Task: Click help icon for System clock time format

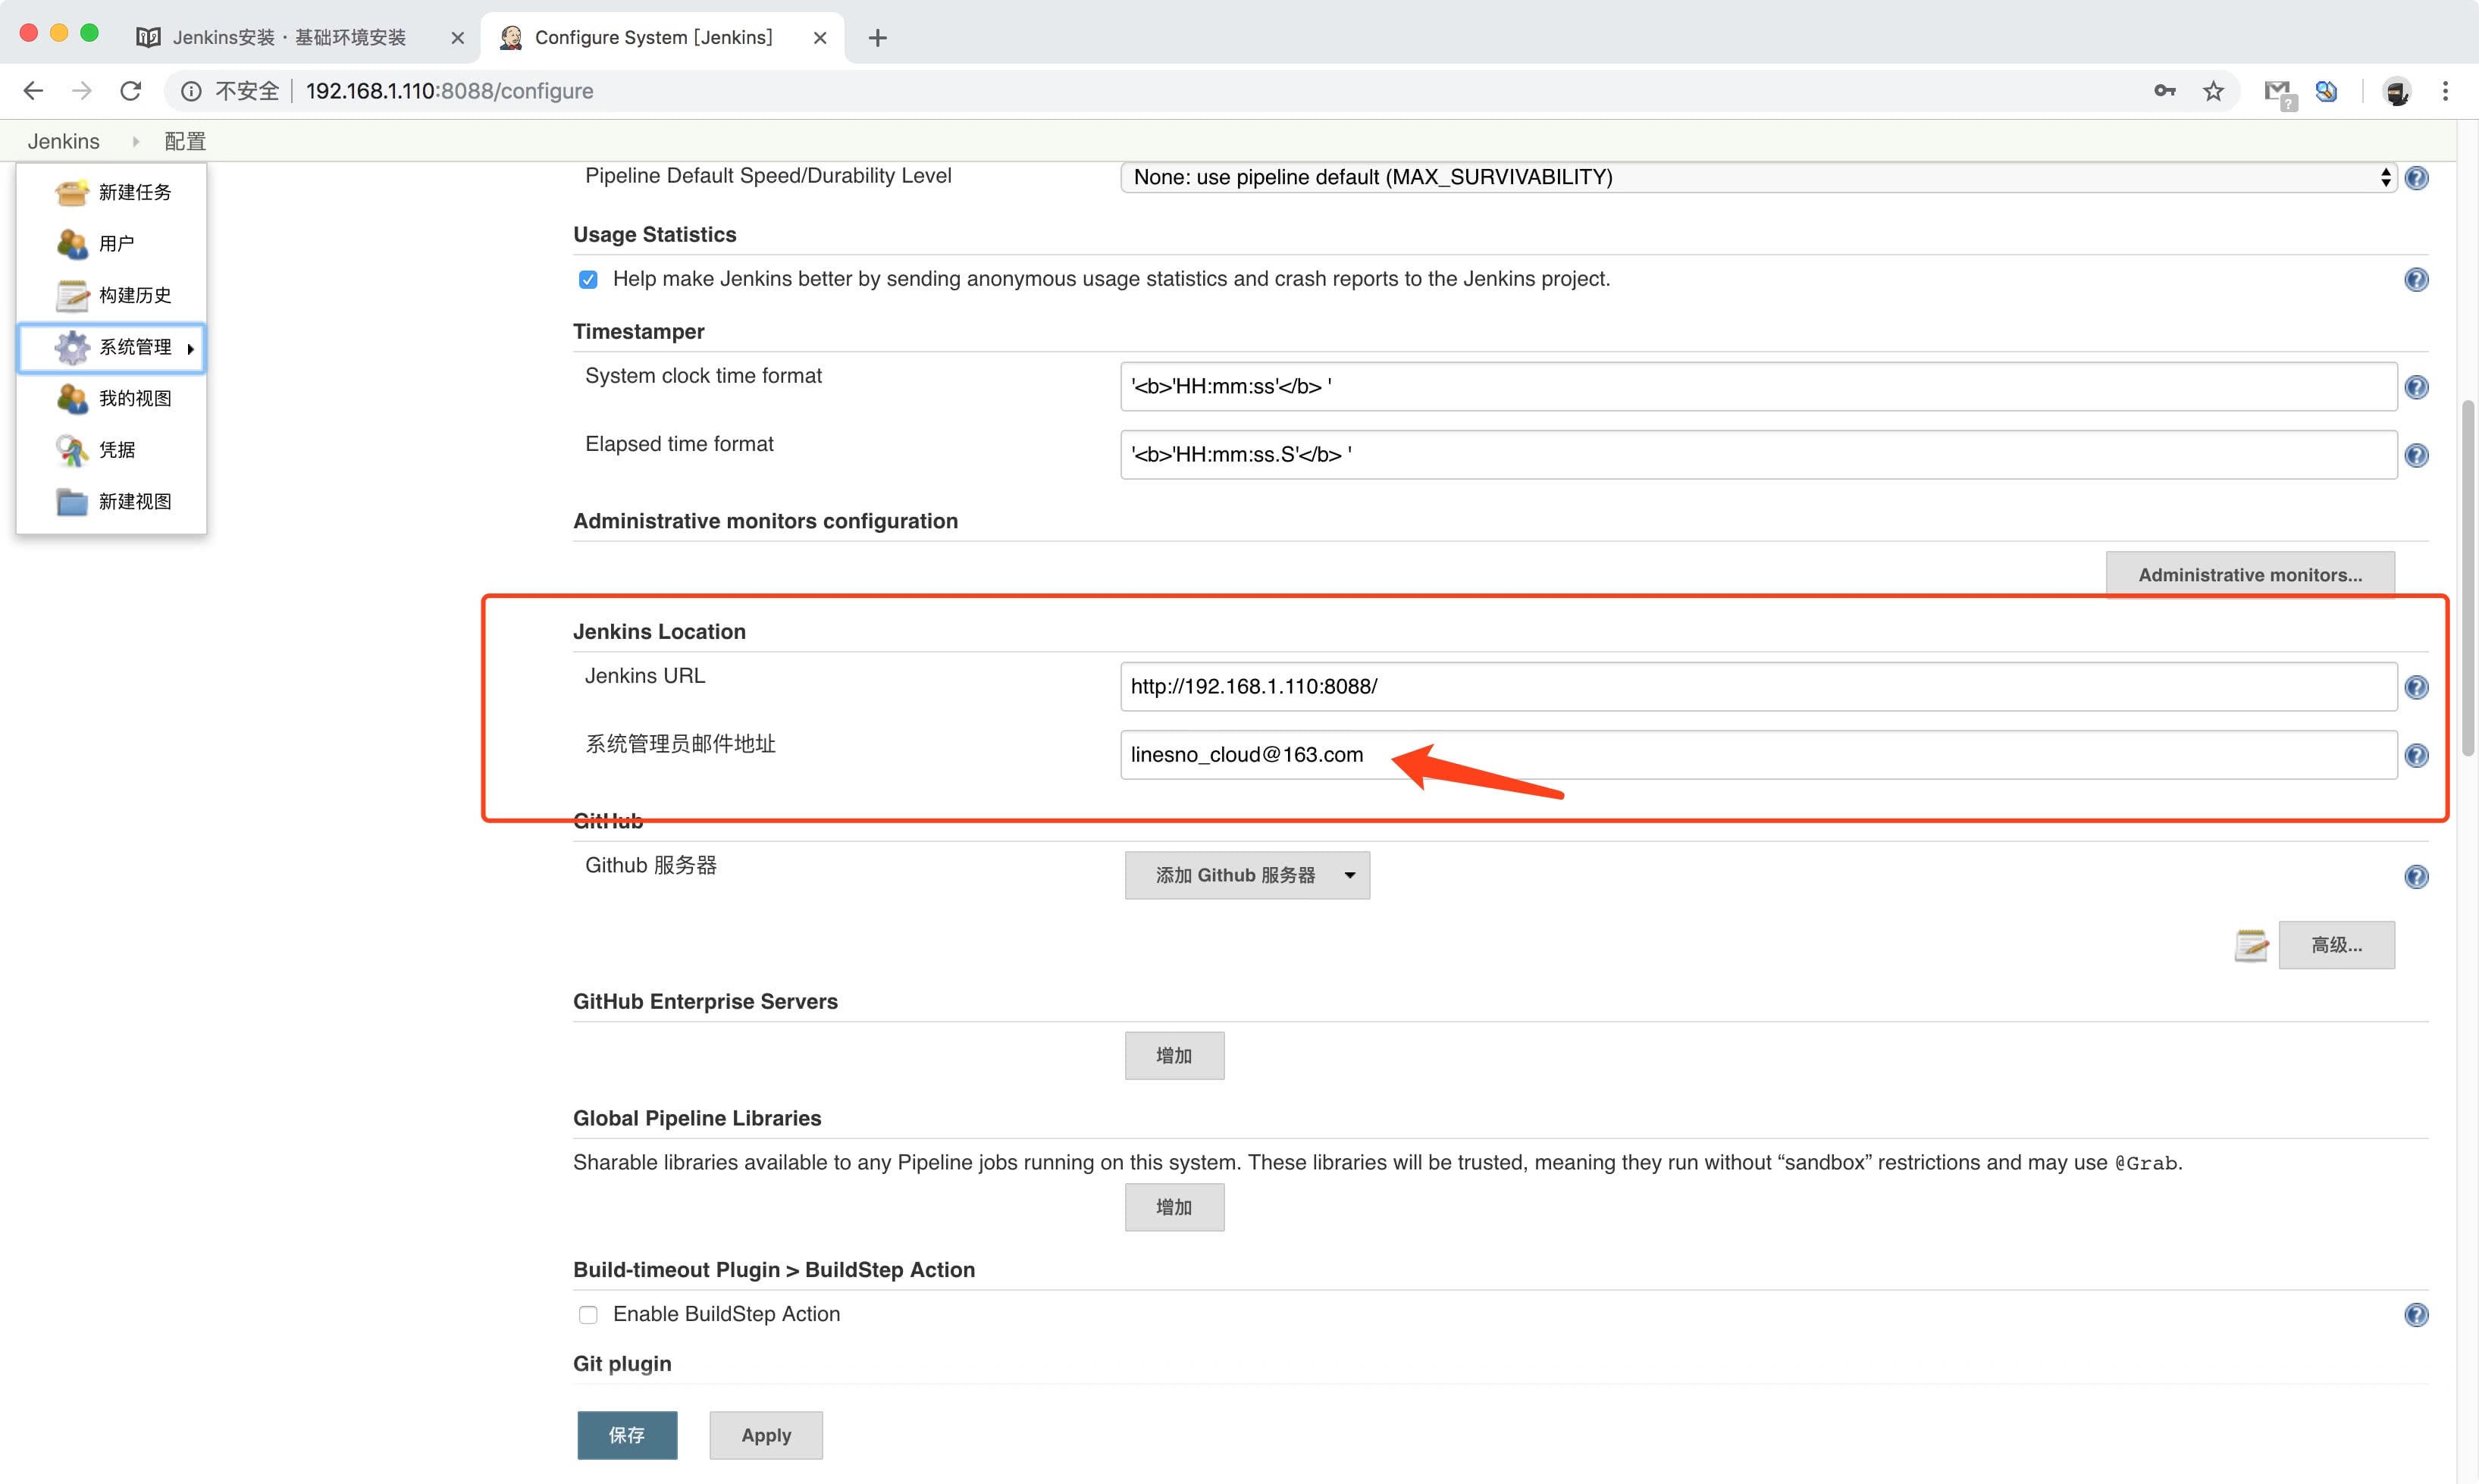Action: pyautogui.click(x=2416, y=387)
